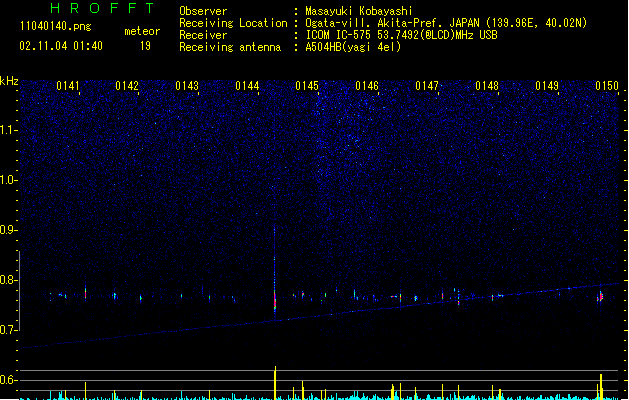Click the 1.0 kHz axis label

tap(9, 180)
